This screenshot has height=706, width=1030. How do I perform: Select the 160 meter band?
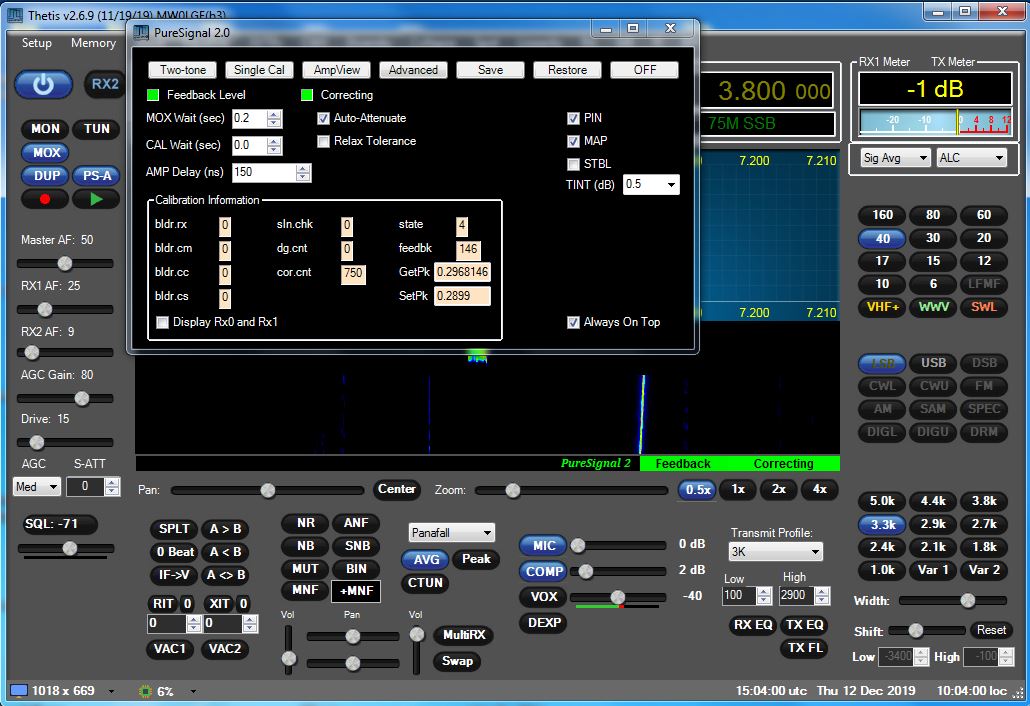(882, 215)
